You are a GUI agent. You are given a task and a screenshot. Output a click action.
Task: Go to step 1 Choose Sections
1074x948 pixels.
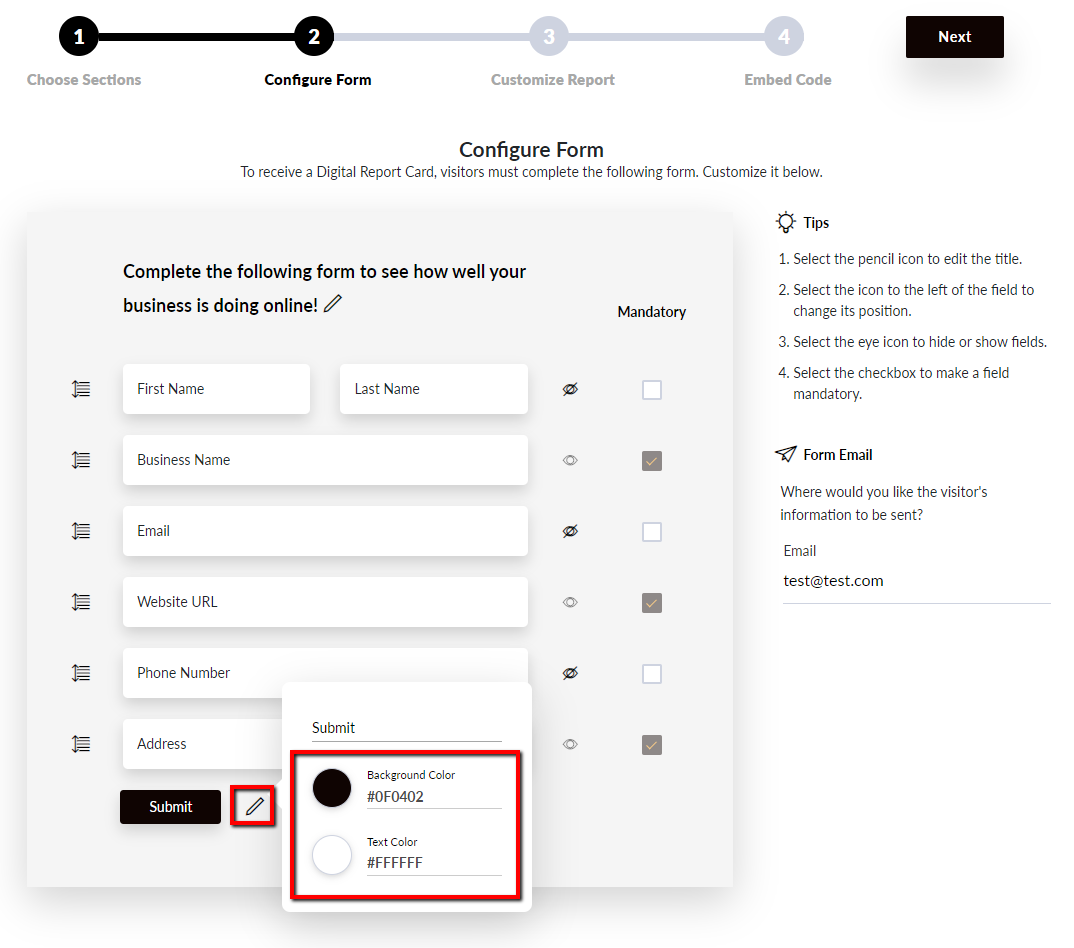click(79, 36)
